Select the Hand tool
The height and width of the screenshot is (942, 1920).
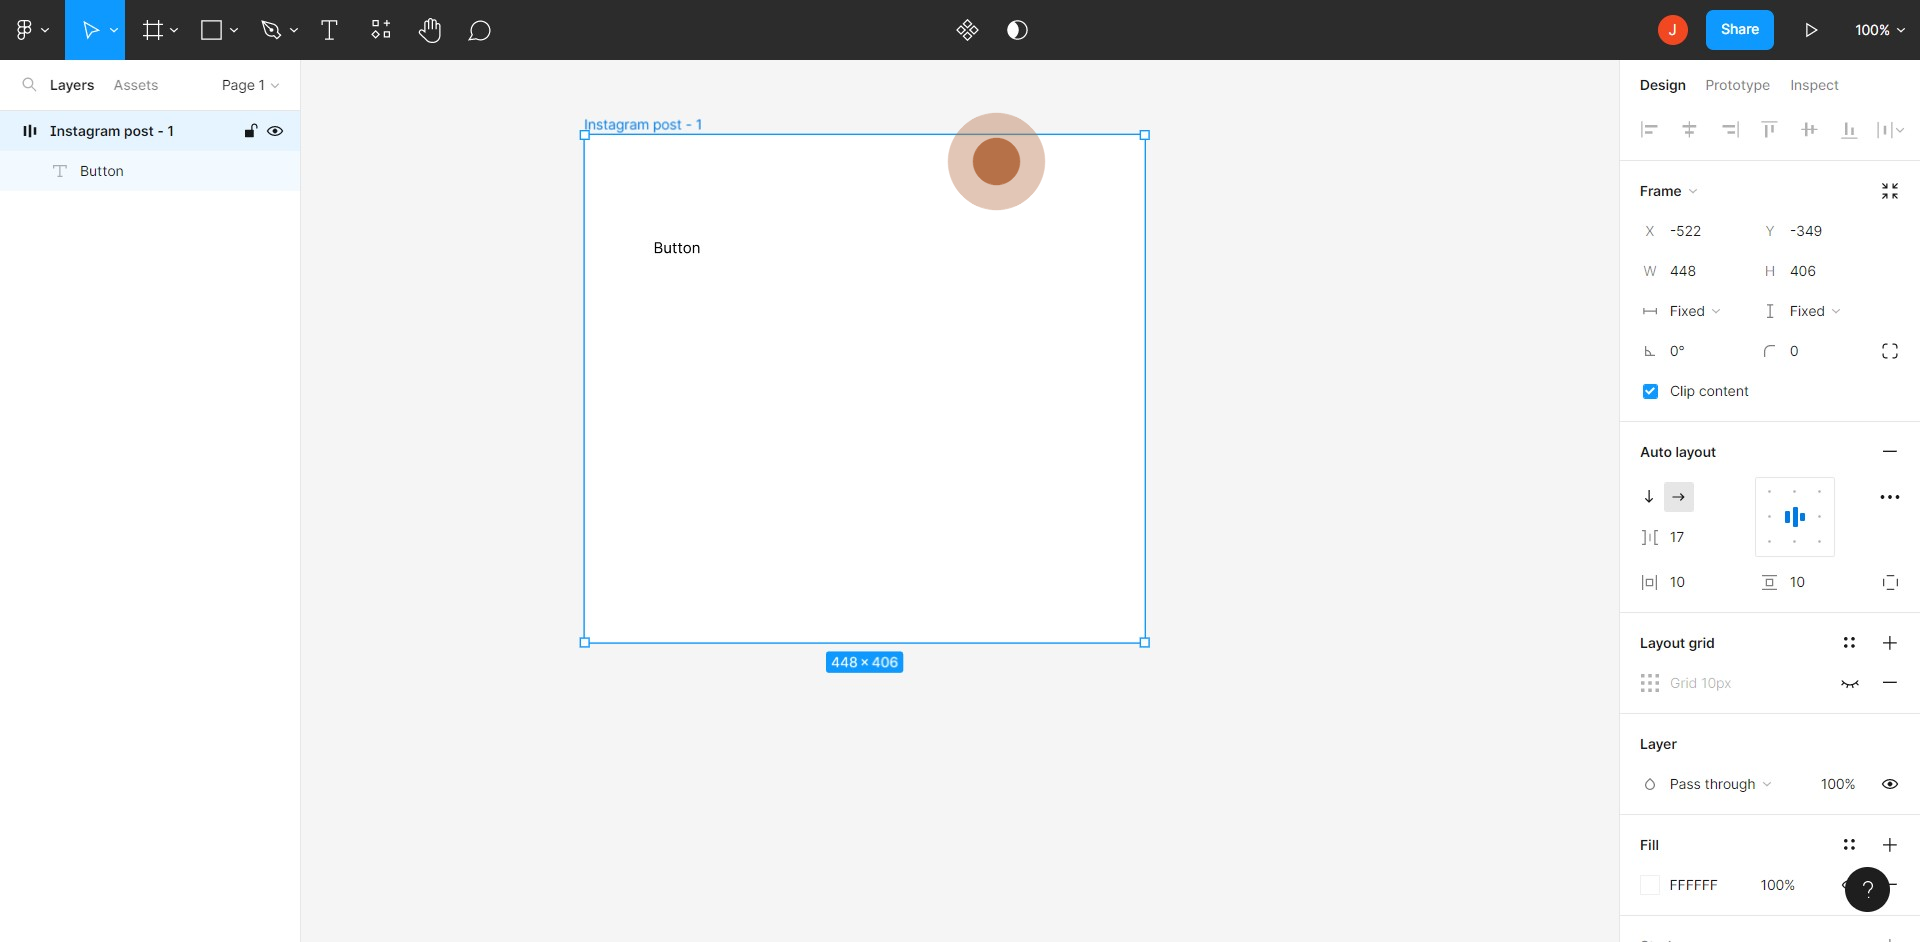click(430, 30)
